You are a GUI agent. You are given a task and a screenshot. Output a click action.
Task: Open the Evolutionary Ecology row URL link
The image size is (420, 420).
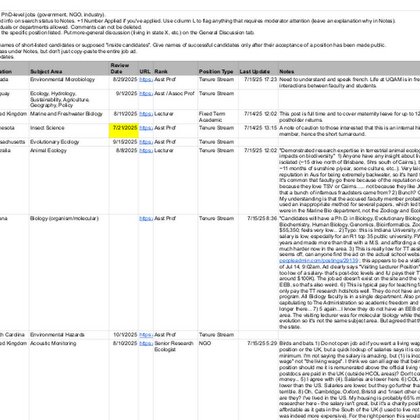coord(146,142)
